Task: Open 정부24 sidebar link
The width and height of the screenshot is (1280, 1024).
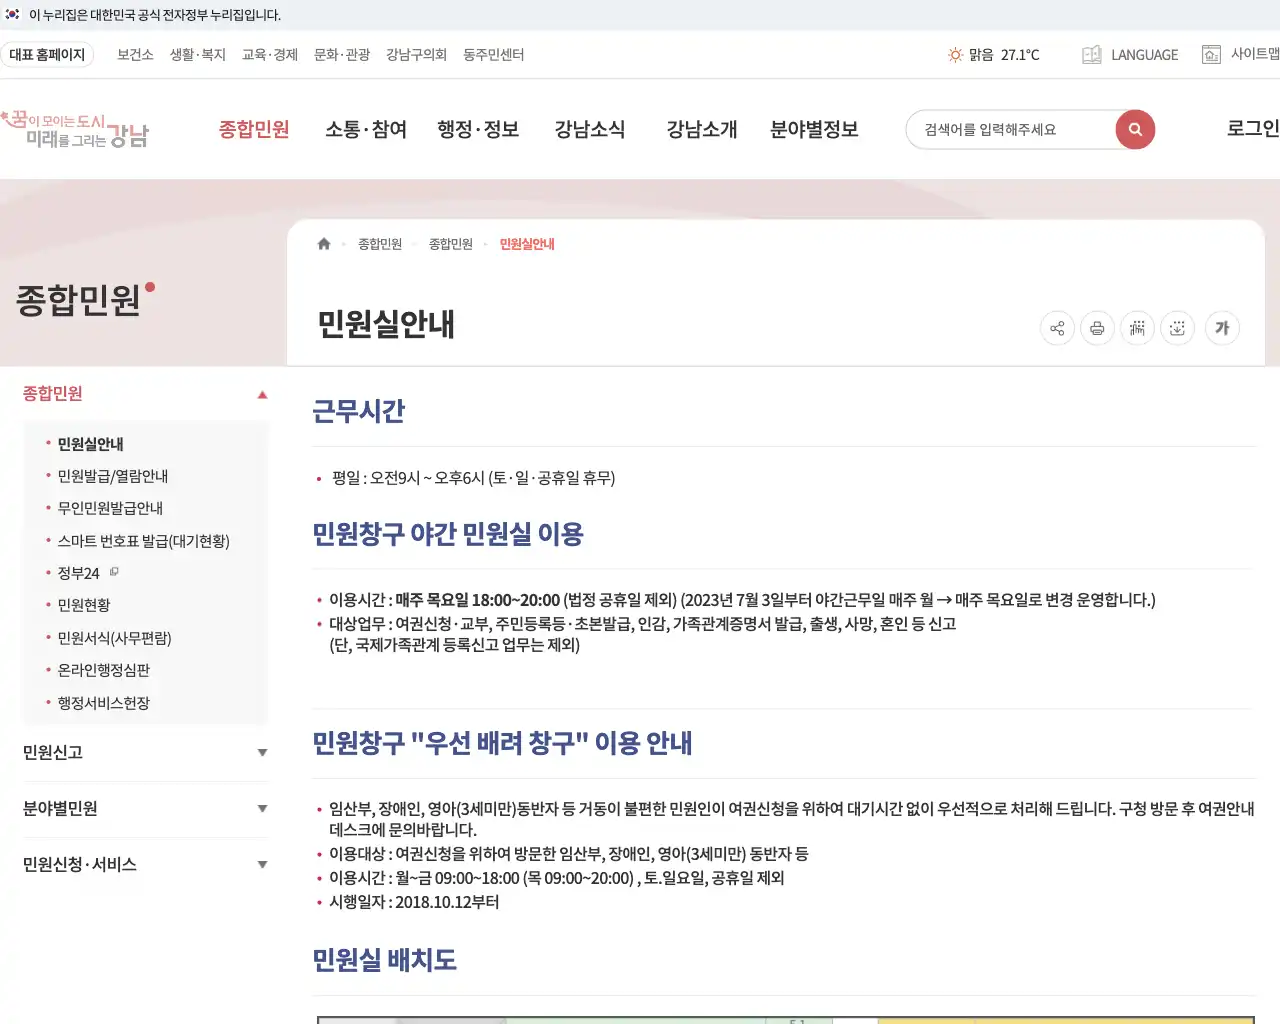Action: point(79,573)
